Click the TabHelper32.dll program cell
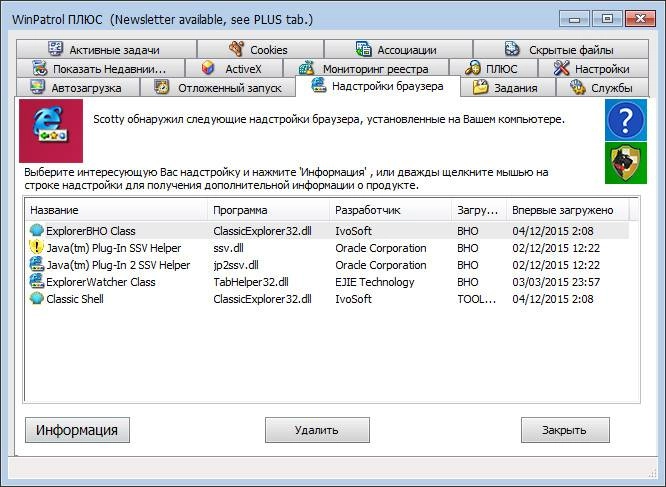The width and height of the screenshot is (666, 487). (x=251, y=282)
